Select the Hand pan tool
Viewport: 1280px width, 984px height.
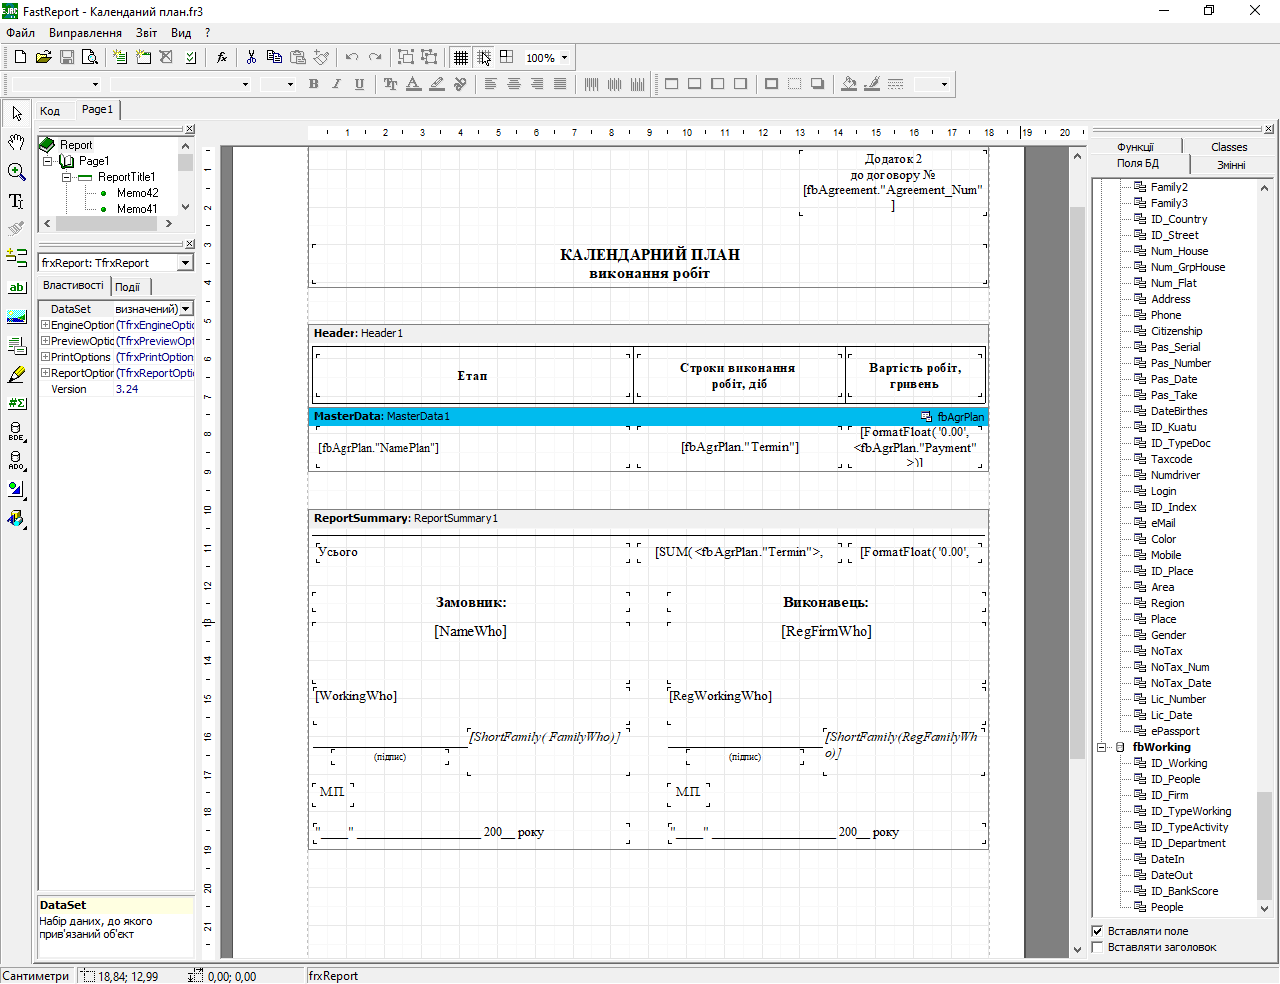(x=16, y=142)
